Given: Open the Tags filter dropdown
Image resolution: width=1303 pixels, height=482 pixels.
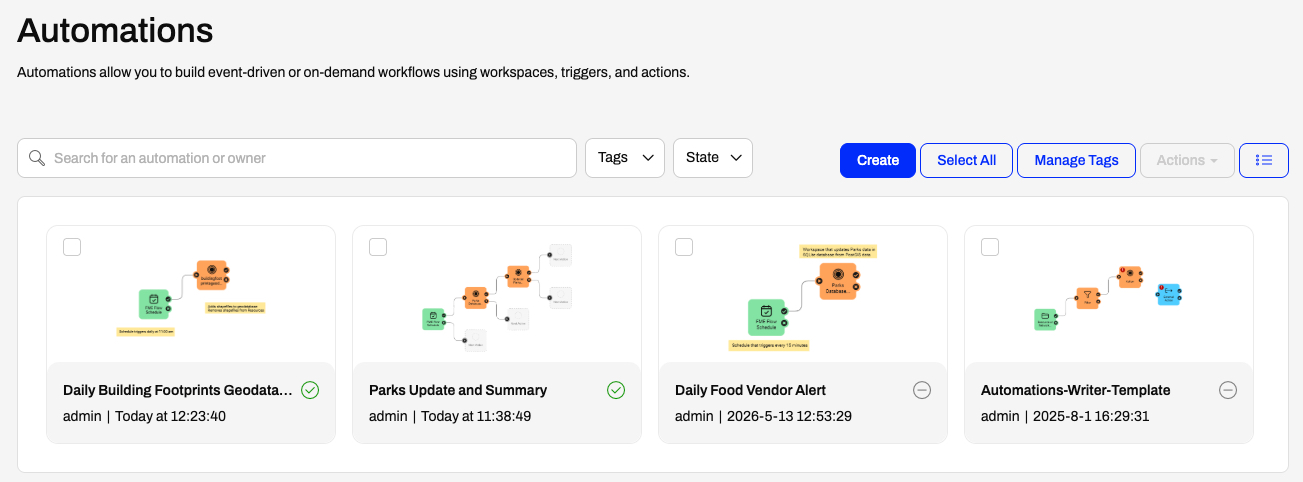Looking at the screenshot, I should pyautogui.click(x=625, y=158).
